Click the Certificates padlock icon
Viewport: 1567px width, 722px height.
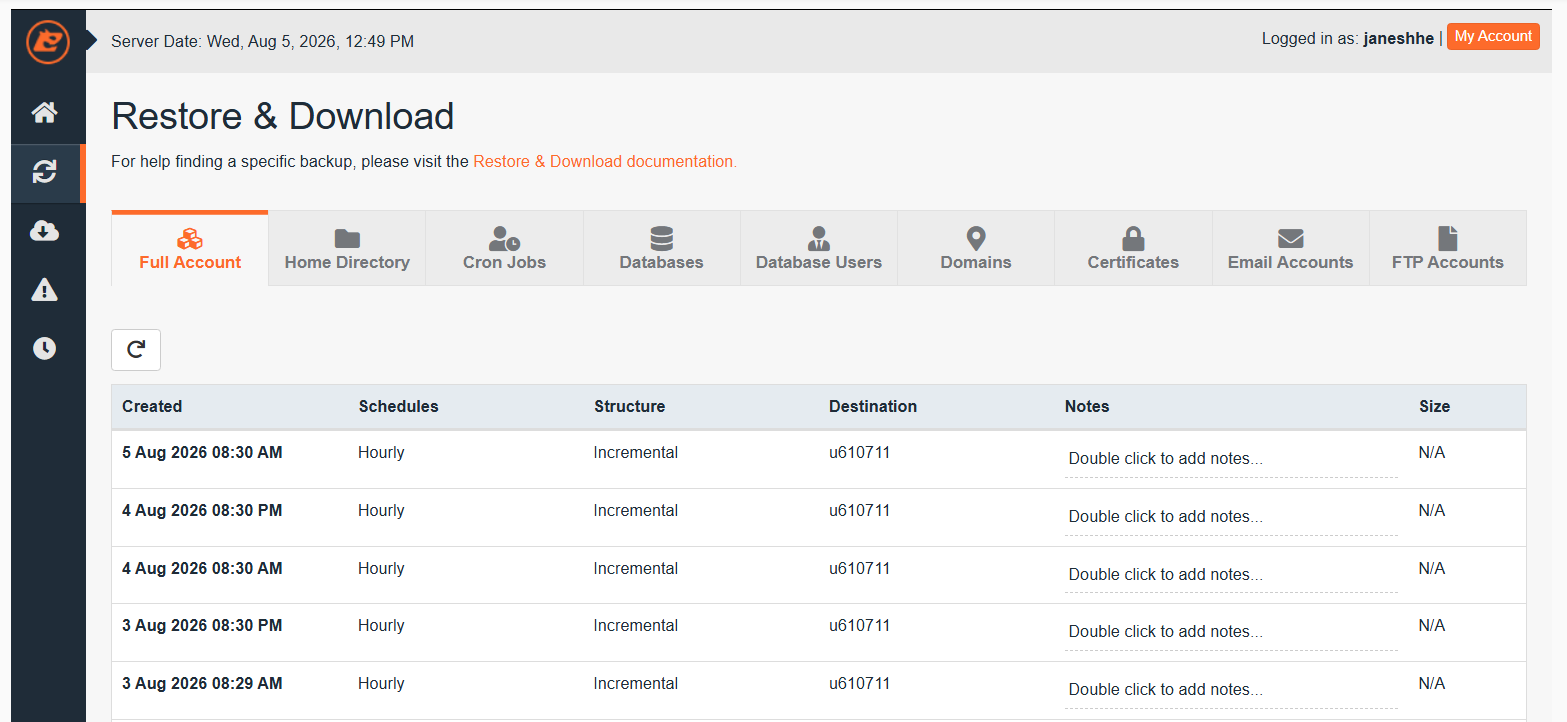[x=1133, y=238]
